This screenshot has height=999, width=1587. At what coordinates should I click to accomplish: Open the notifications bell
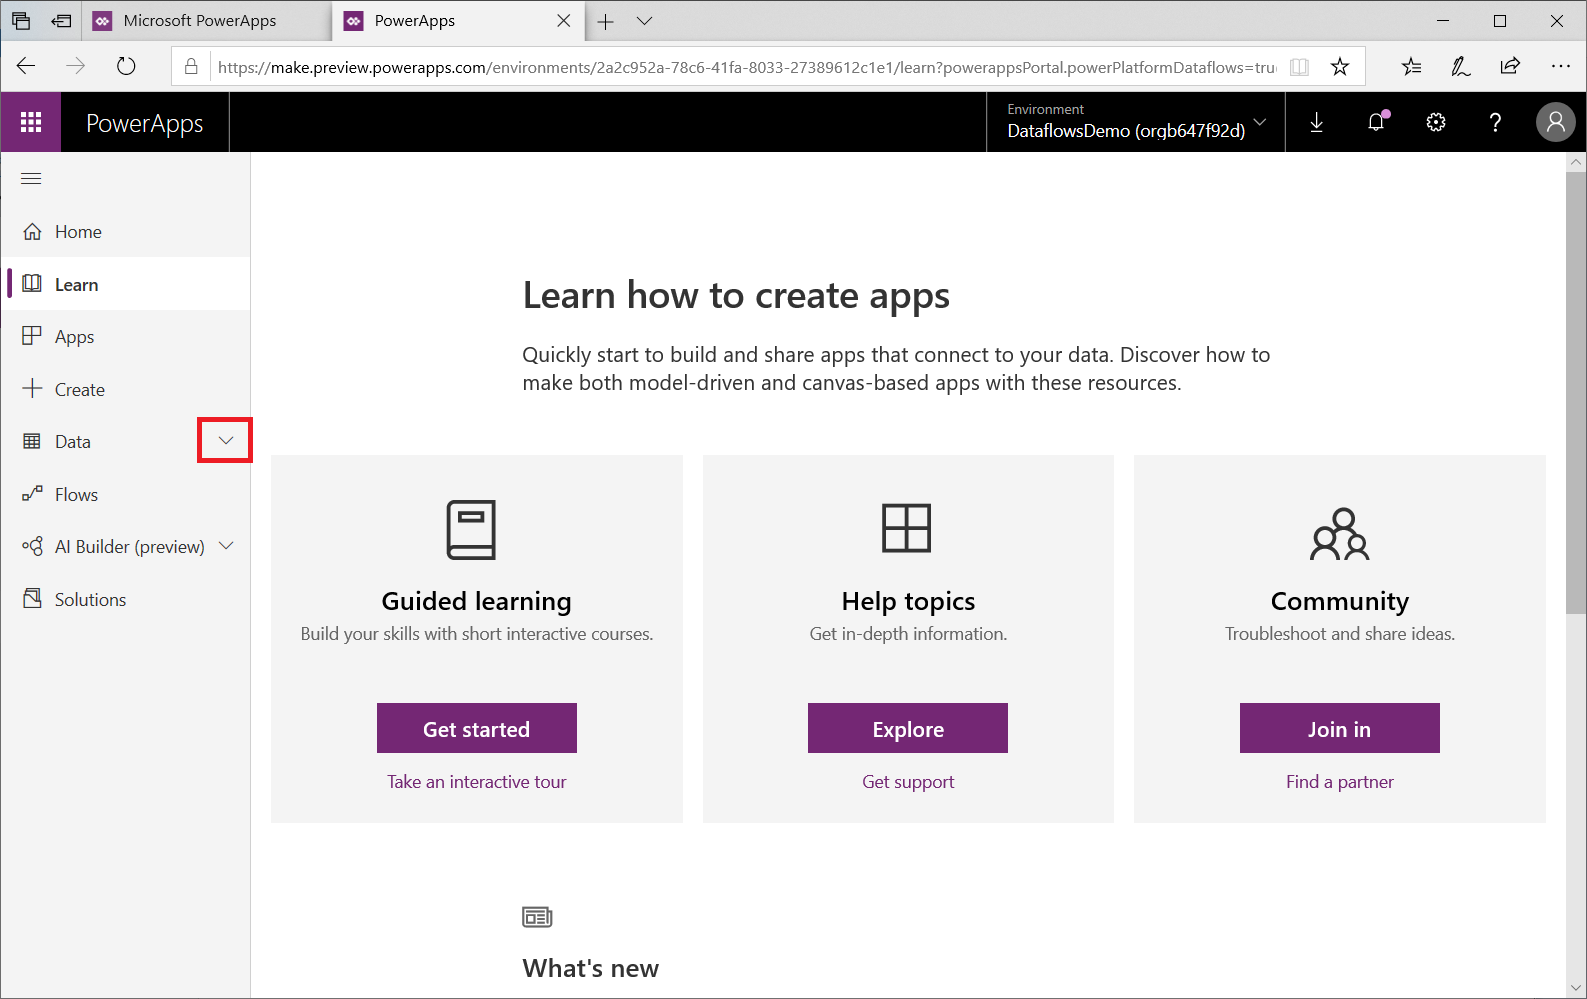pos(1376,122)
